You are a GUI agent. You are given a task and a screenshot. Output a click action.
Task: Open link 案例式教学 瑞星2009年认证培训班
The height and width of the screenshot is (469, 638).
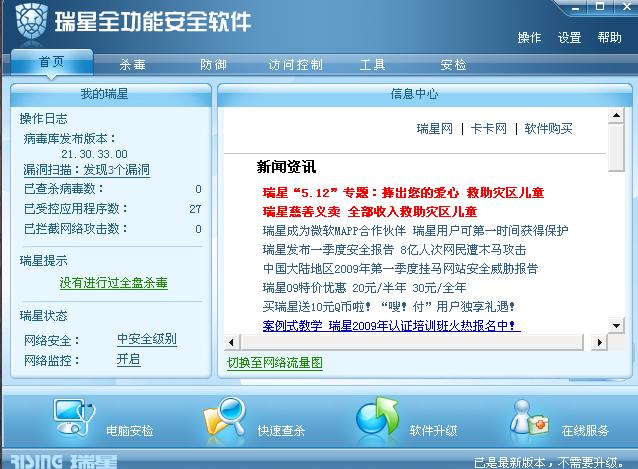(391, 325)
